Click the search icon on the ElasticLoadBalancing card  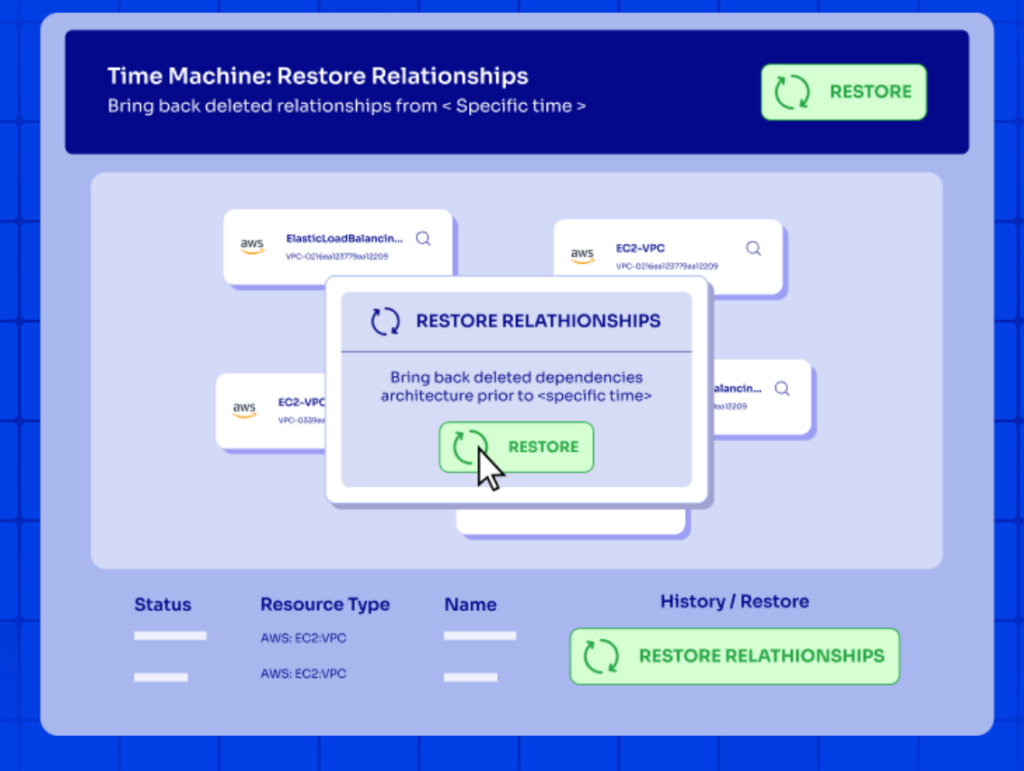[423, 238]
